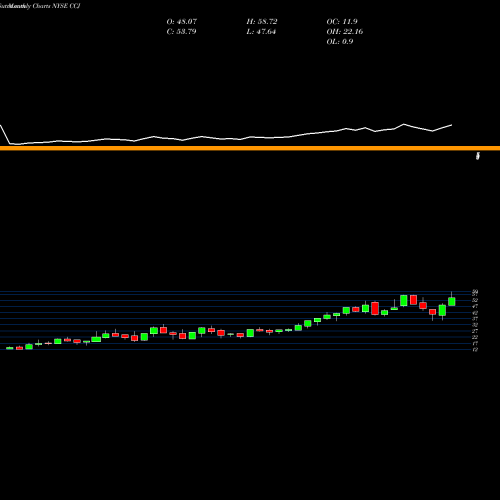500x500 pixels.
Task: Click the 27 price axis label
Action: tap(475, 331)
